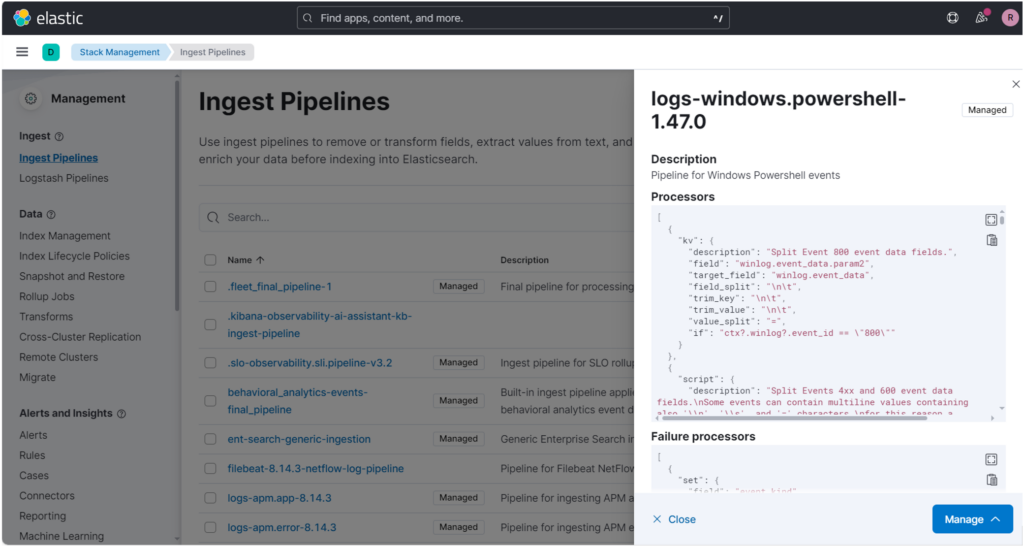The width and height of the screenshot is (1024, 548).
Task: Check the filebeat-8.14.3-netflow-log-pipeline checkbox
Action: pyautogui.click(x=210, y=469)
